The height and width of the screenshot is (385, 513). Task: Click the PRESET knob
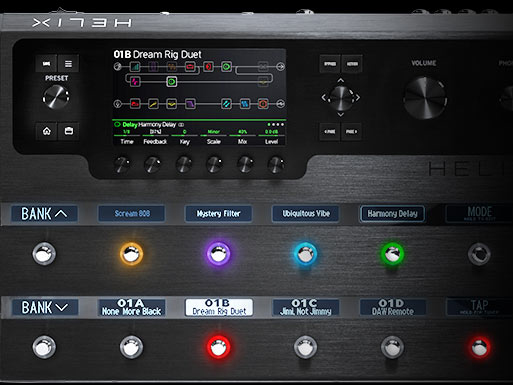pyautogui.click(x=56, y=97)
